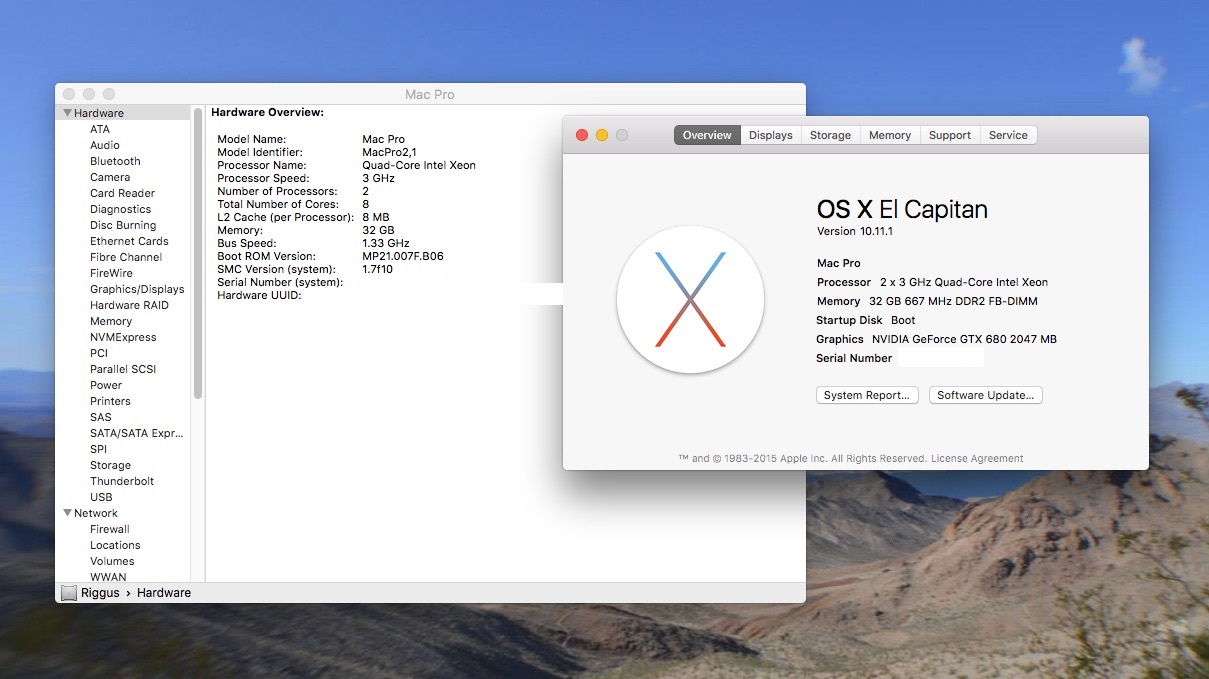Open Thunderbolt hardware info
This screenshot has width=1209, height=679.
[122, 481]
